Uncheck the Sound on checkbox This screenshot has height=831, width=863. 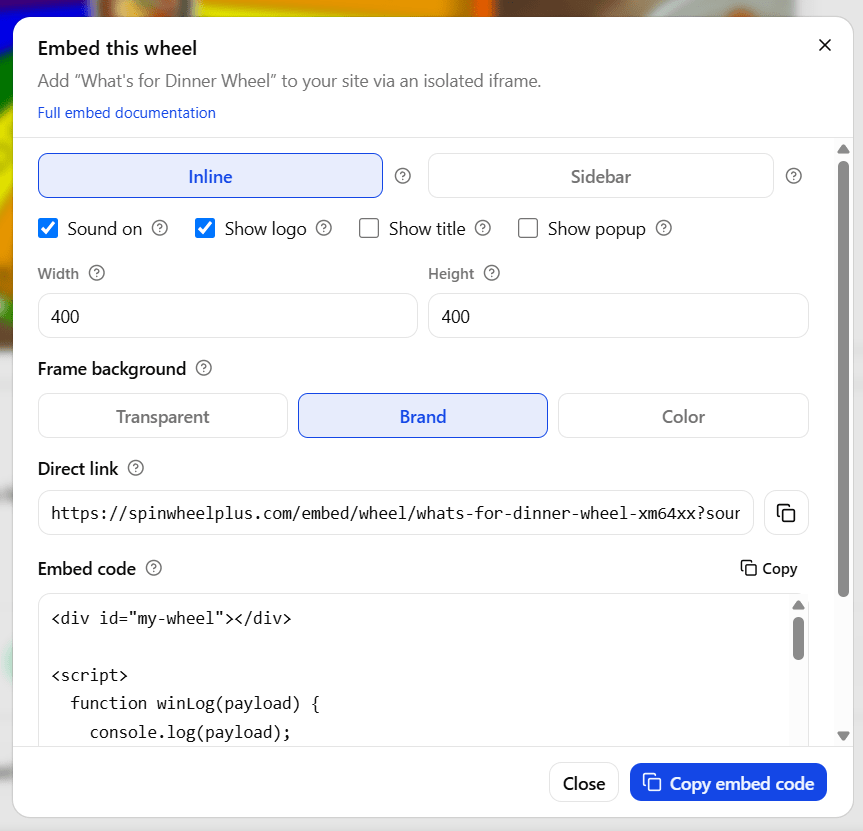tap(48, 228)
